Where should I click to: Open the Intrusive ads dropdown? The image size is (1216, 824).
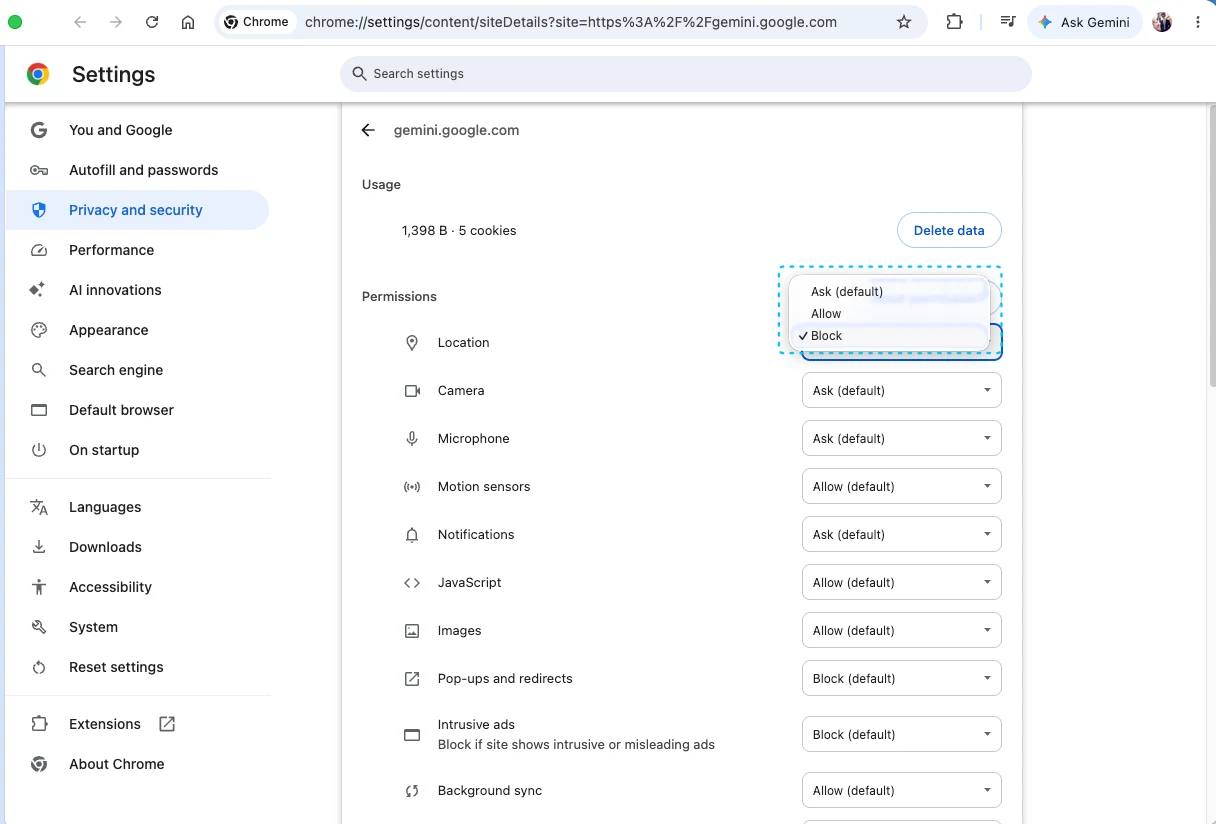tap(902, 735)
